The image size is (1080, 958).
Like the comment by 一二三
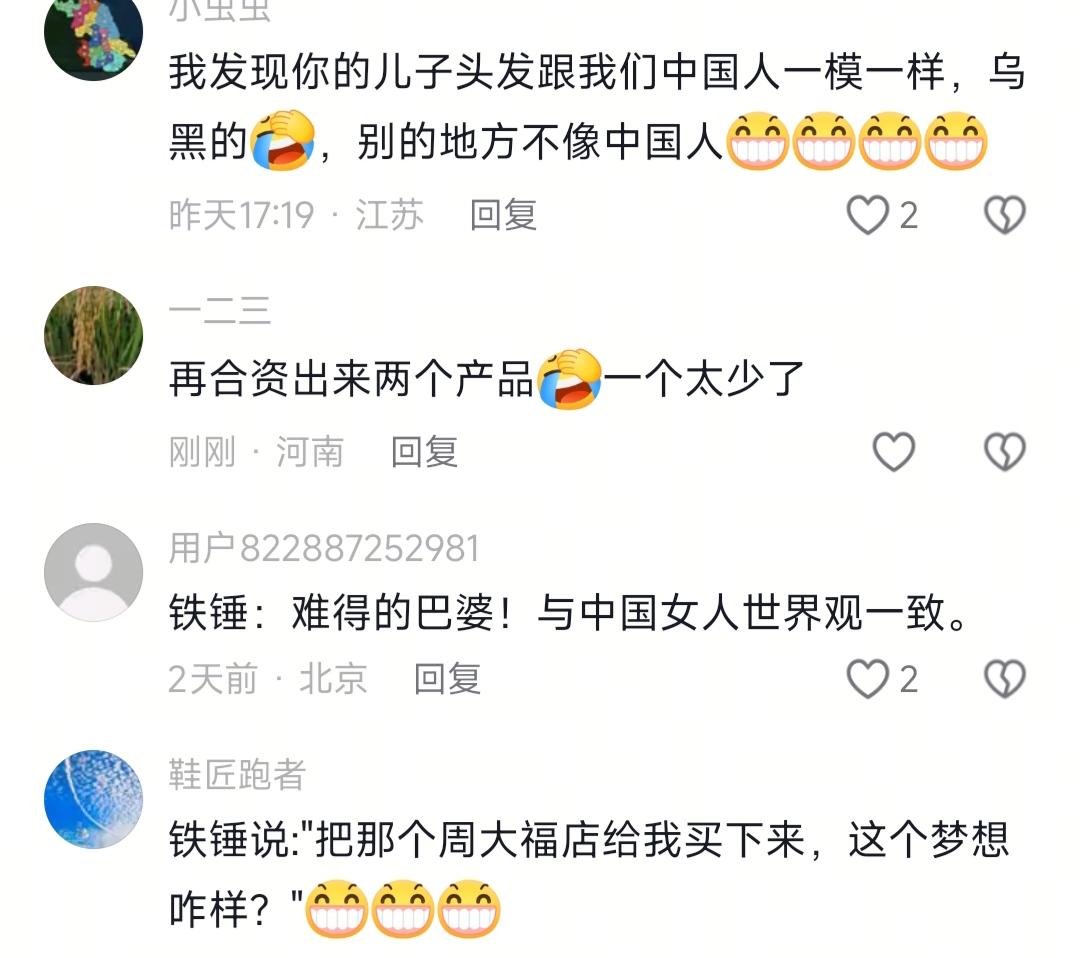(893, 452)
